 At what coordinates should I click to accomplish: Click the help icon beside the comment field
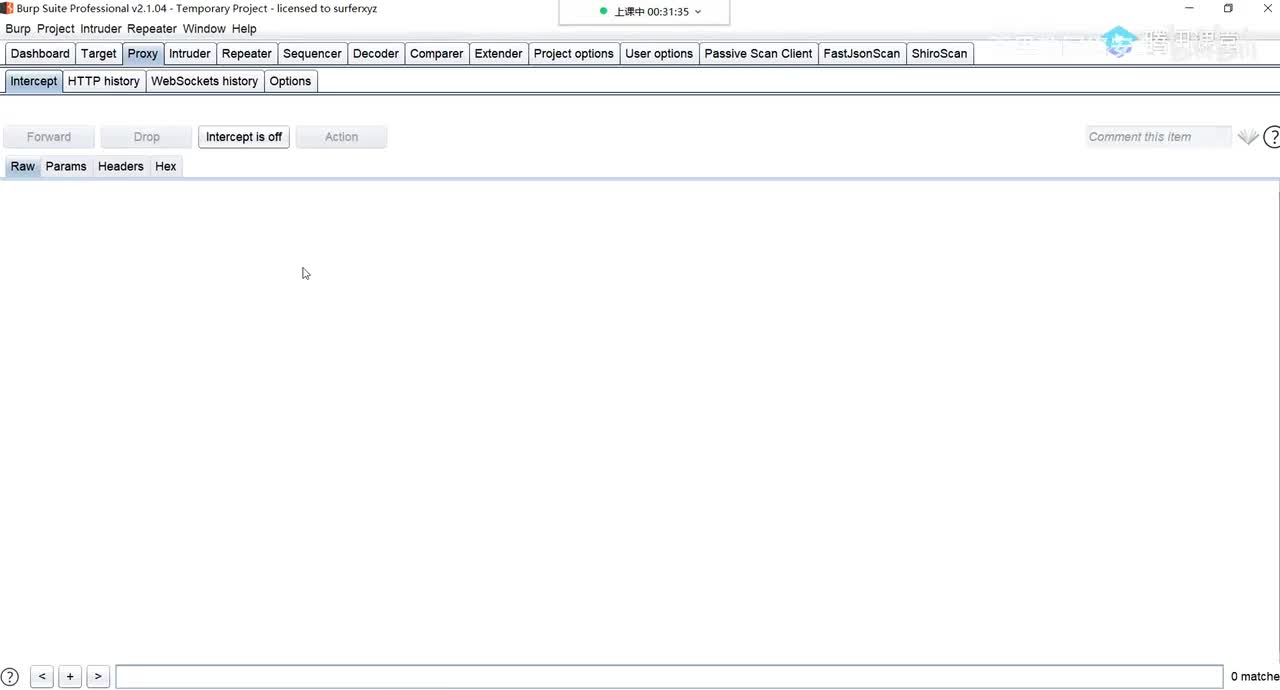(1272, 137)
